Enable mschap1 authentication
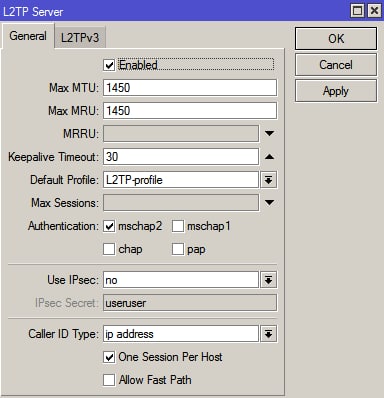This screenshot has width=384, height=398. click(178, 226)
